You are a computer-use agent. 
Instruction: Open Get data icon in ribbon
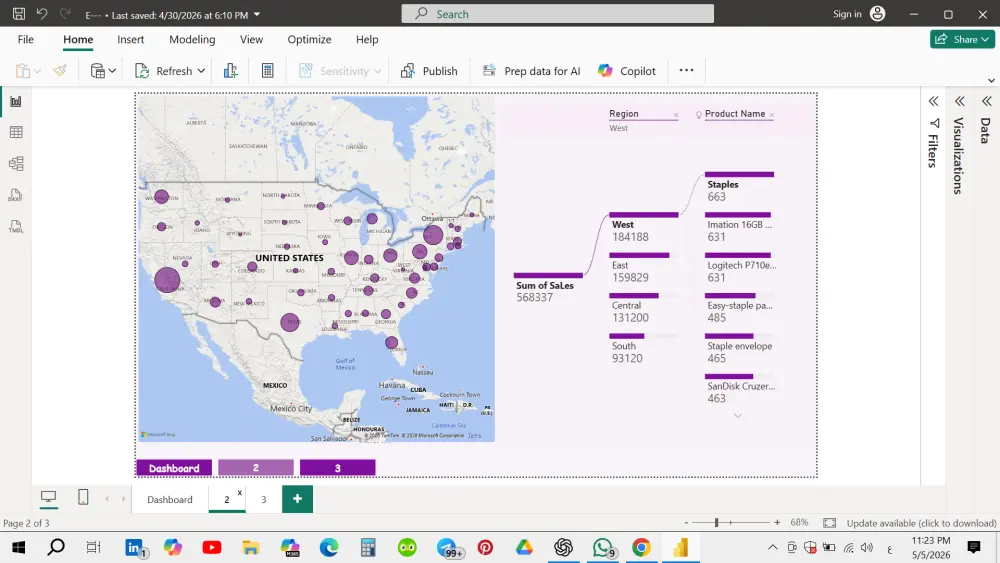(98, 71)
